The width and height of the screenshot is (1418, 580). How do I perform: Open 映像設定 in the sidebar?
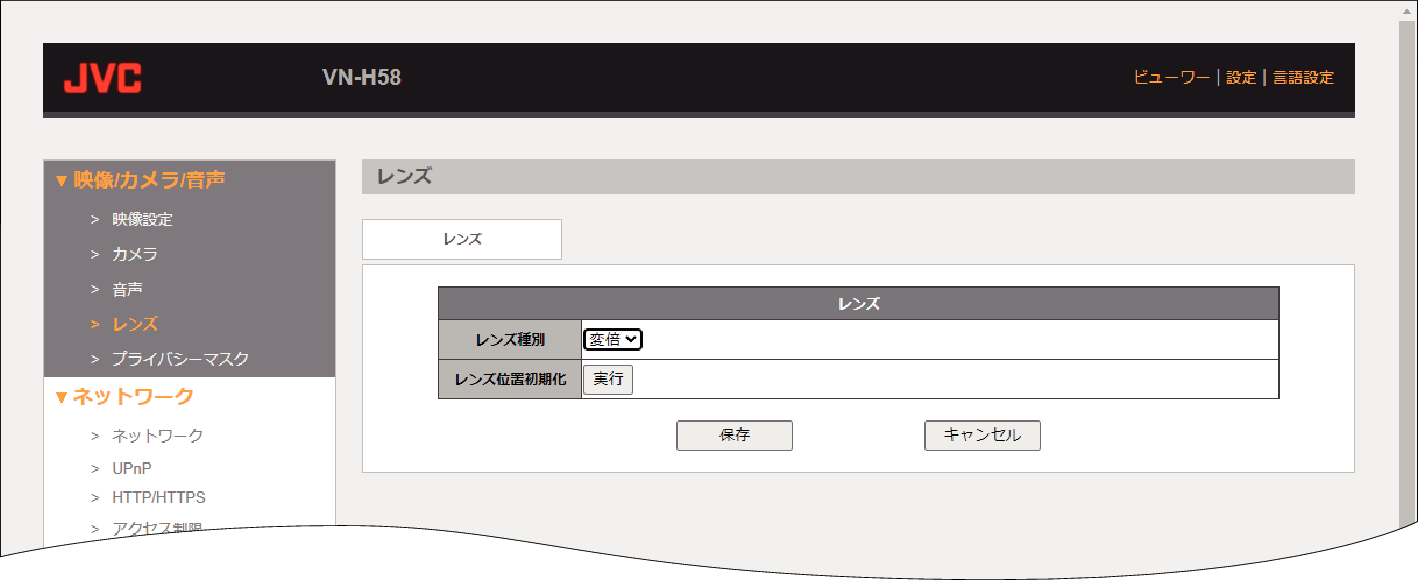(142, 219)
